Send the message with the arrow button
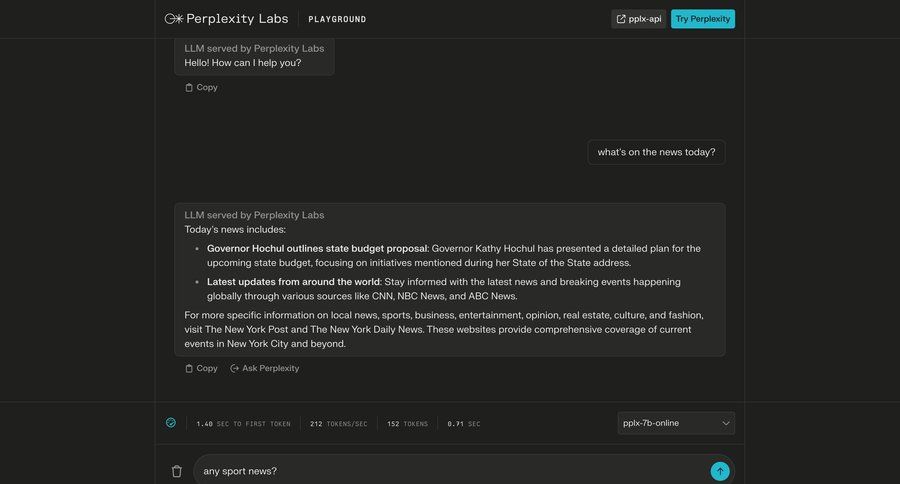The image size is (900, 484). coord(720,471)
